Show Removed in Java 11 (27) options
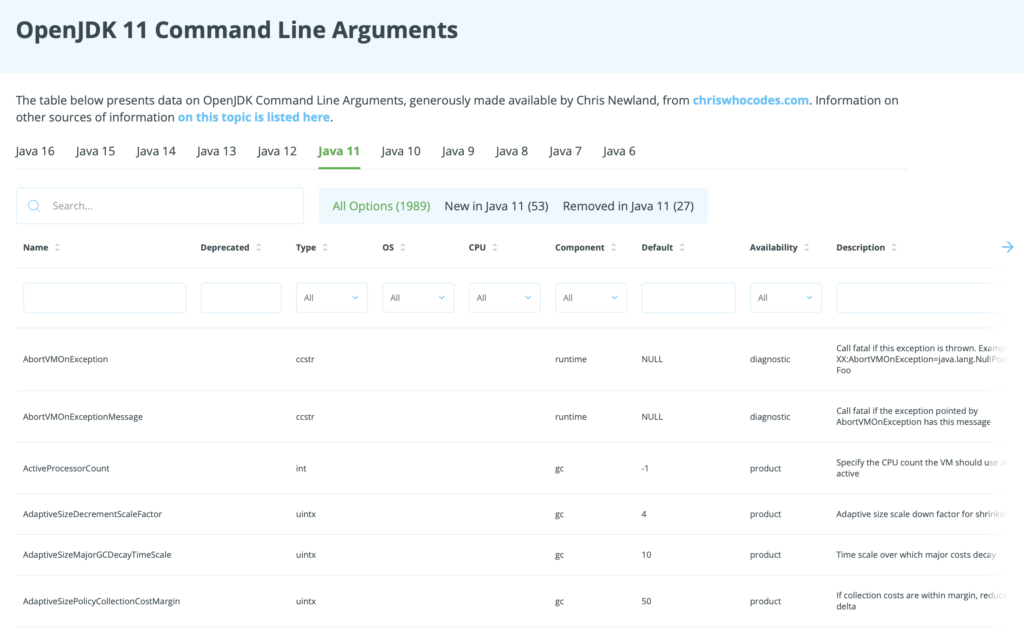Image resolution: width=1024 pixels, height=639 pixels. pyautogui.click(x=628, y=206)
